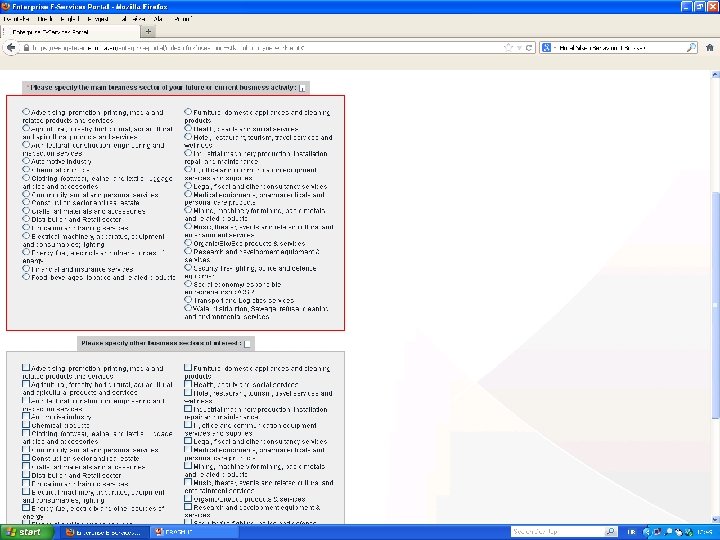This screenshot has height=540, width=720.
Task: Click the Firefox logo in the title bar
Action: point(6,6)
